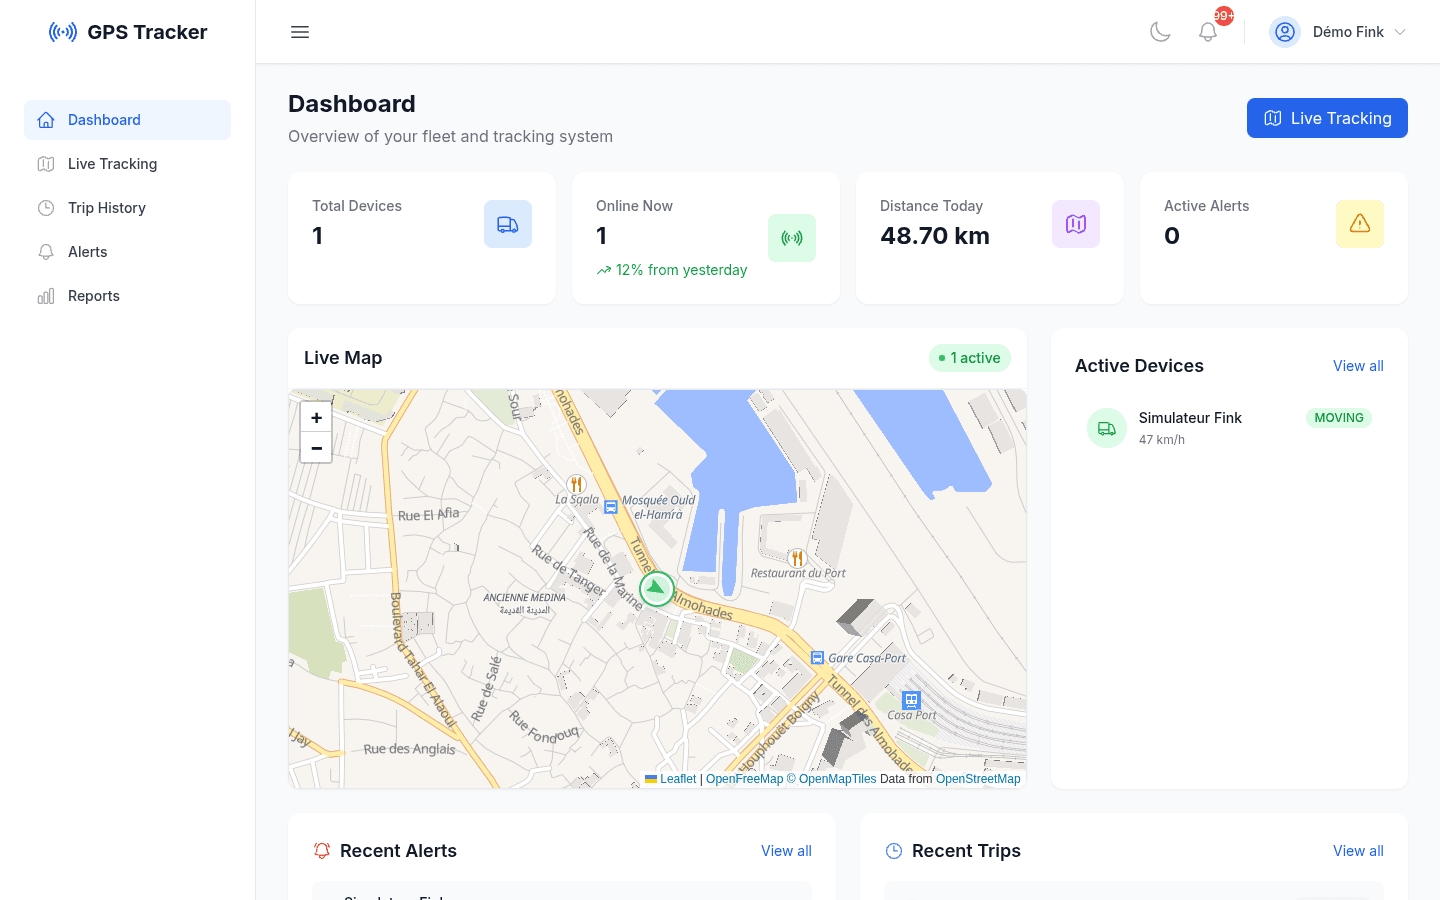Click the Active Alerts warning triangle icon
Viewport: 1440px width, 900px height.
(1360, 224)
